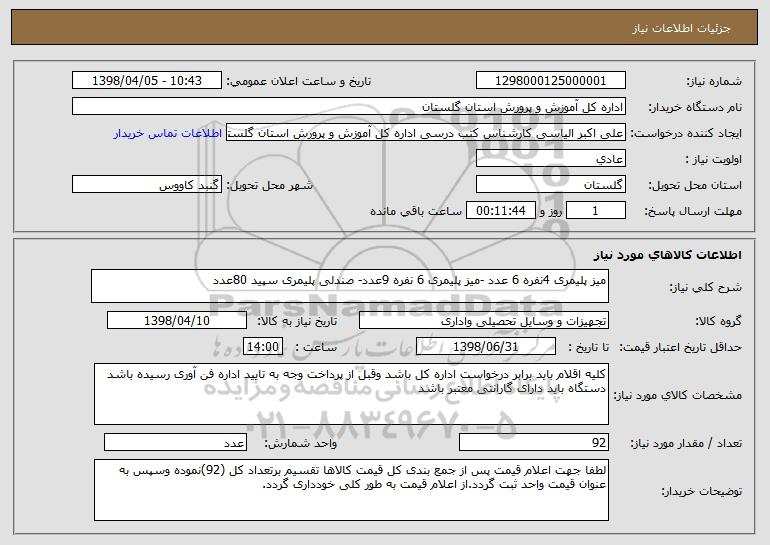This screenshot has height=545, width=770.
Task: Click the goods group field تجهیزات و وسایل
Action: 484,320
